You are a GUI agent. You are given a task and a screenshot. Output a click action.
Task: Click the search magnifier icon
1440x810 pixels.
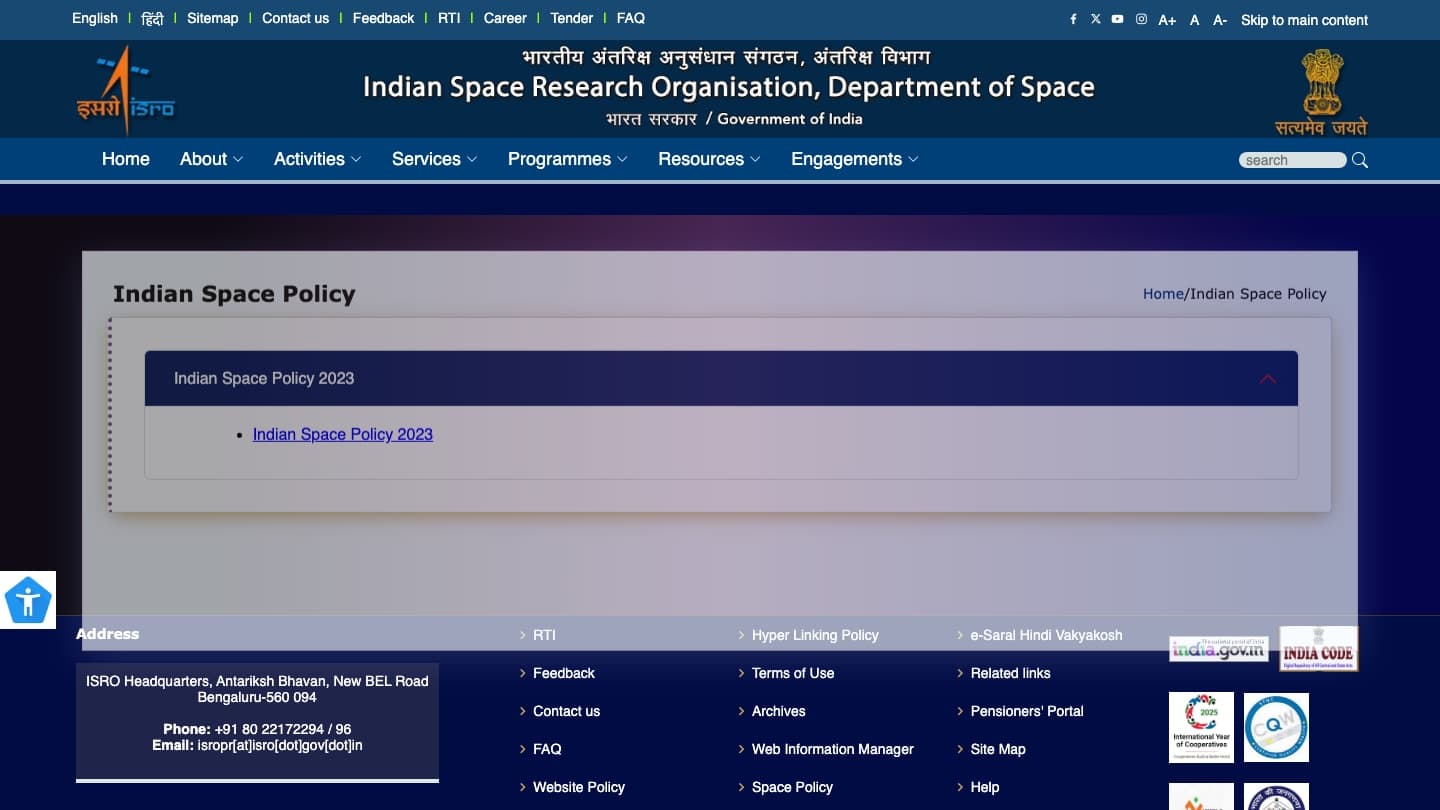[x=1360, y=160]
